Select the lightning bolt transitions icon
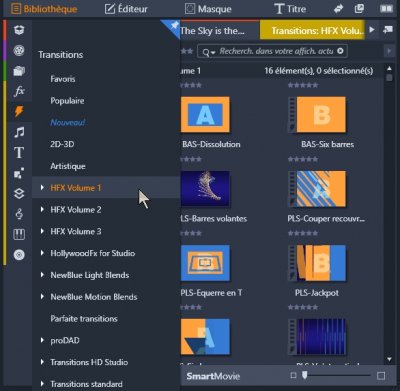The height and width of the screenshot is (391, 400). coord(19,111)
